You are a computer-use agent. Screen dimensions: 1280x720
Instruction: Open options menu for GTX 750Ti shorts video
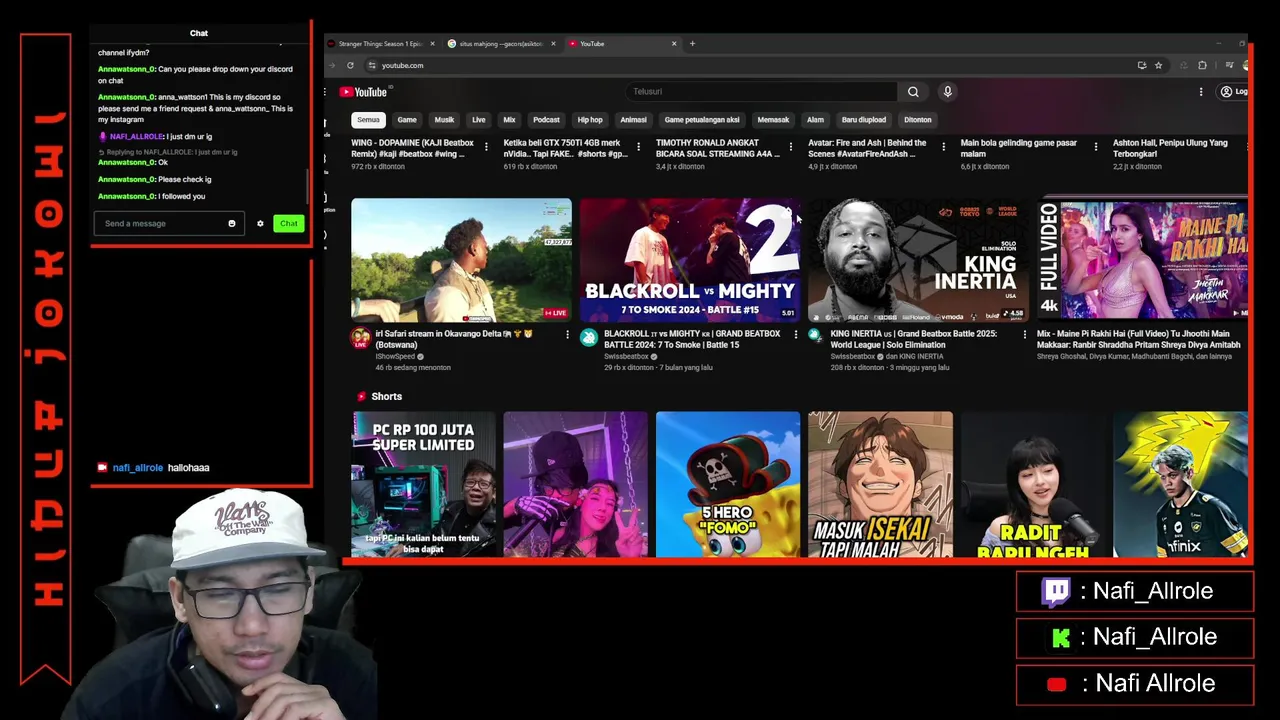[x=638, y=147]
